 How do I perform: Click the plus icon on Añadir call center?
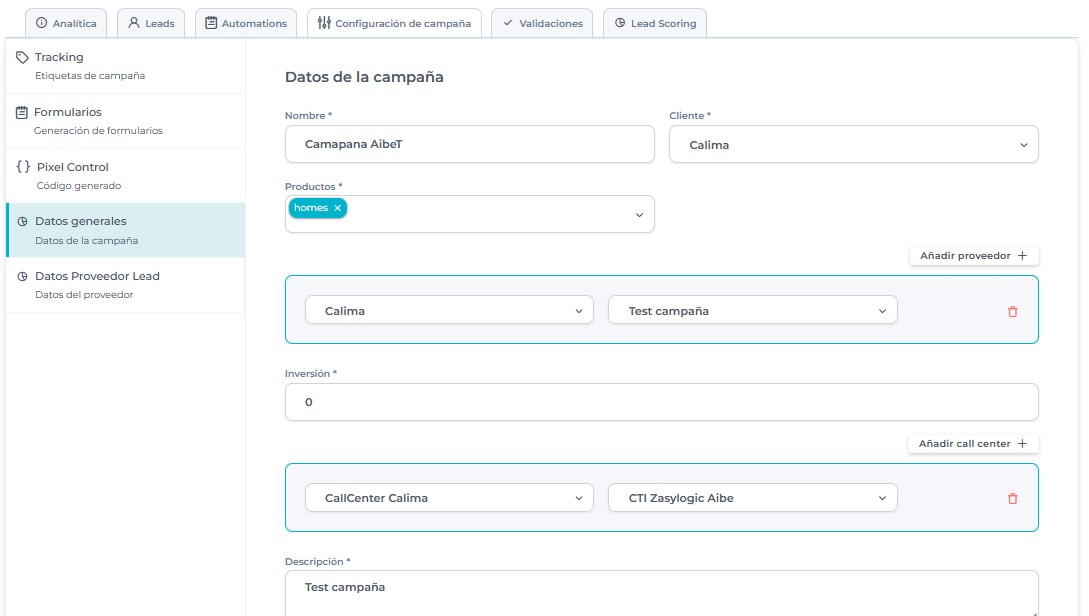[1022, 443]
